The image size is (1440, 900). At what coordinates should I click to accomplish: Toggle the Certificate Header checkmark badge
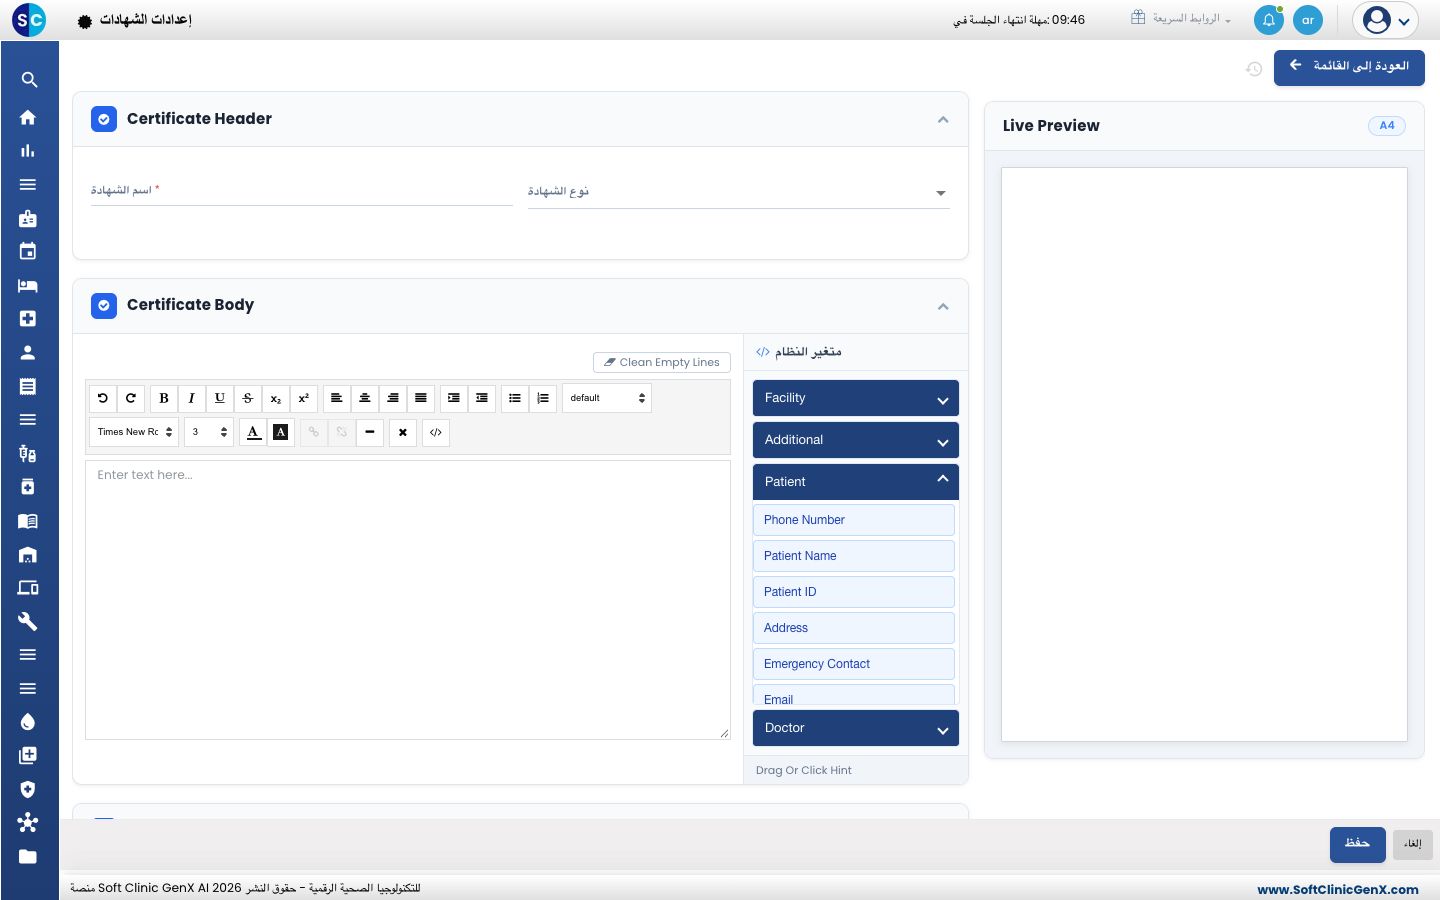pyautogui.click(x=104, y=119)
